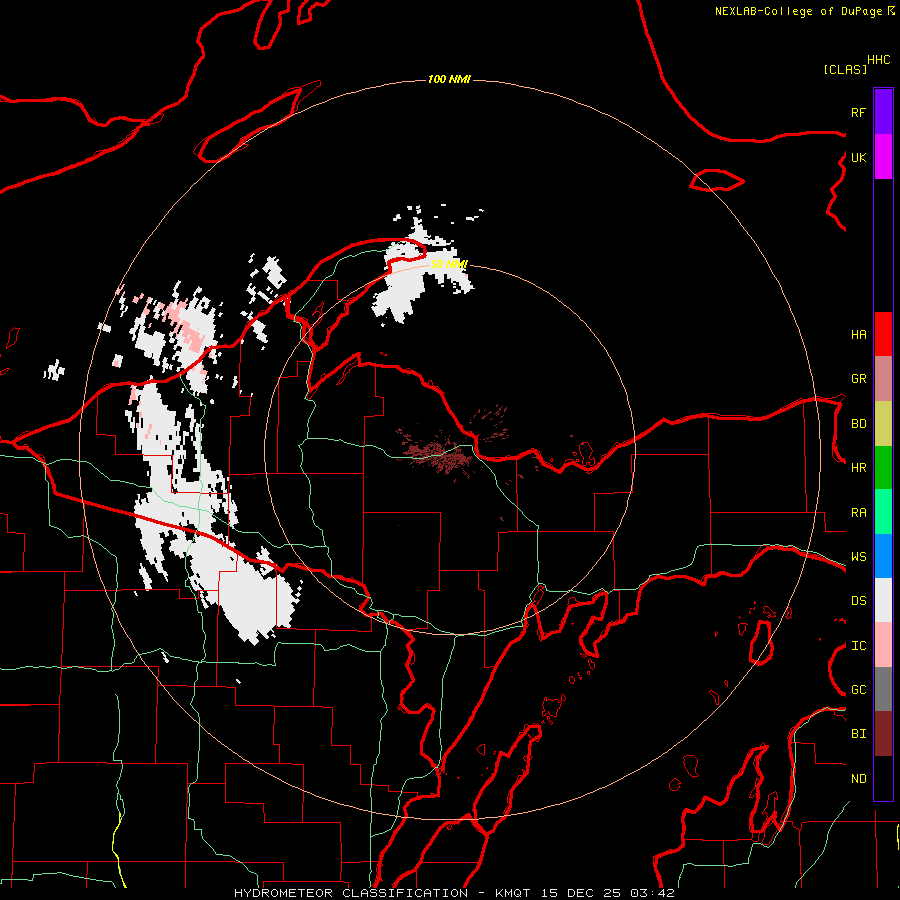Click the DS legend label
The width and height of the screenshot is (900, 900).
tap(858, 601)
